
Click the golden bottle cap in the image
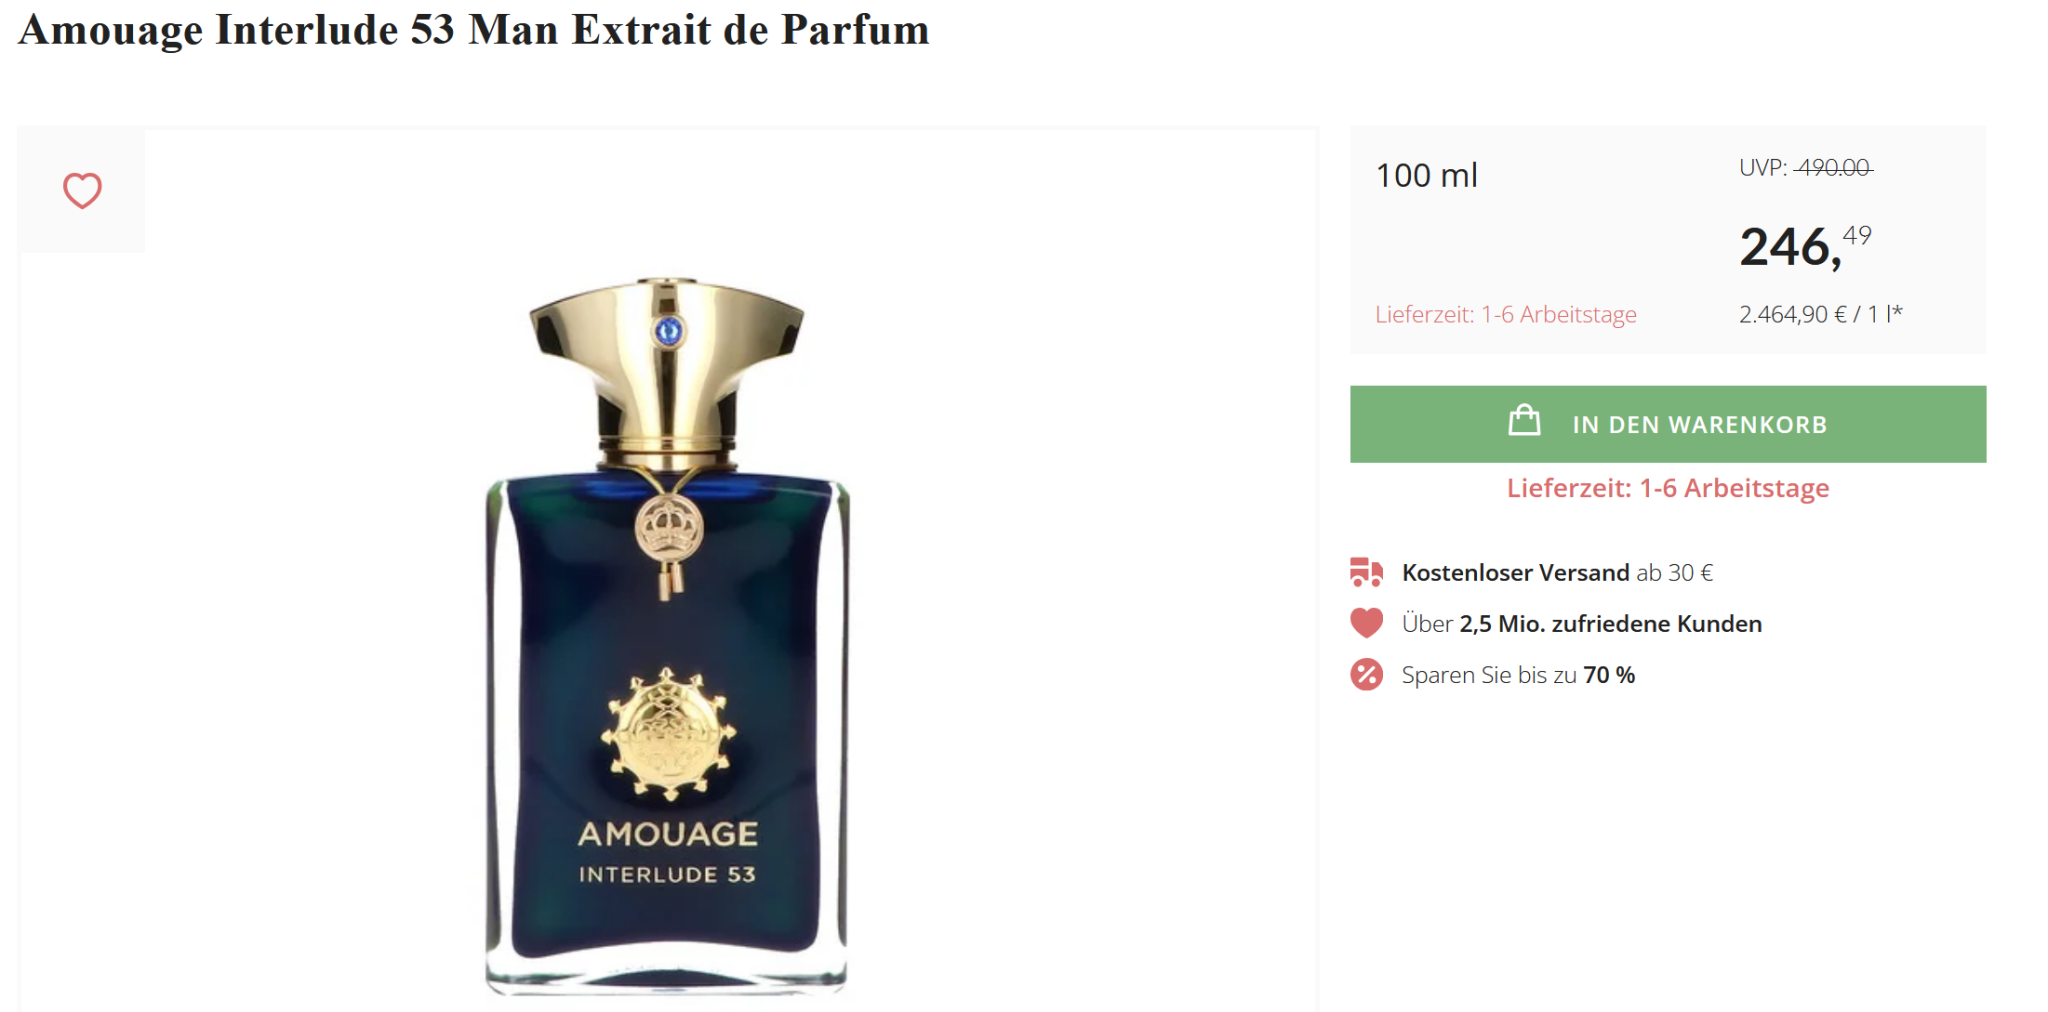click(667, 370)
